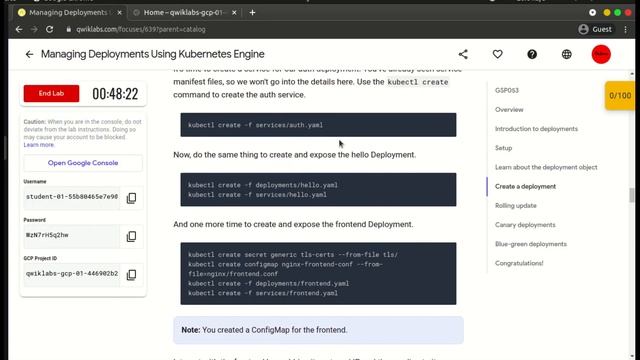This screenshot has width=640, height=360.
Task: Click the lab title heading
Action: 153,54
